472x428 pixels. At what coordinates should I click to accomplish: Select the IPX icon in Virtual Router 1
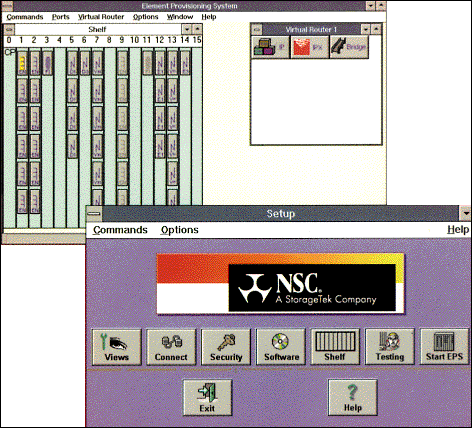(310, 47)
